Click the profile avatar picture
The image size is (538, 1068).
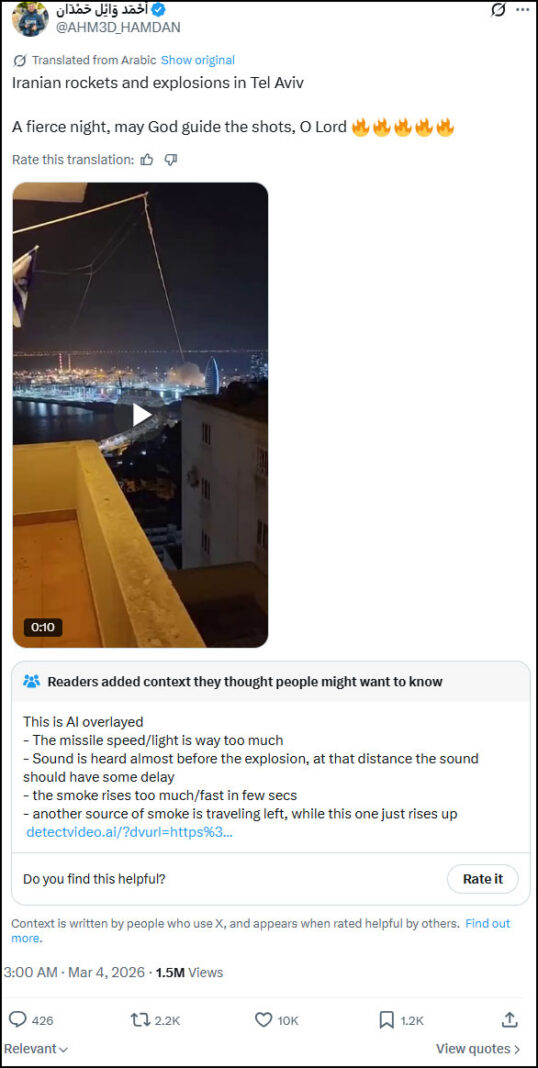click(31, 18)
